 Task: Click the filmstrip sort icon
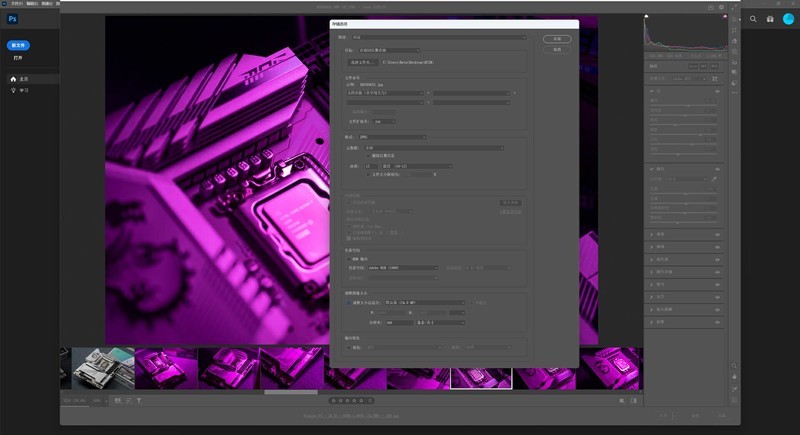129,401
